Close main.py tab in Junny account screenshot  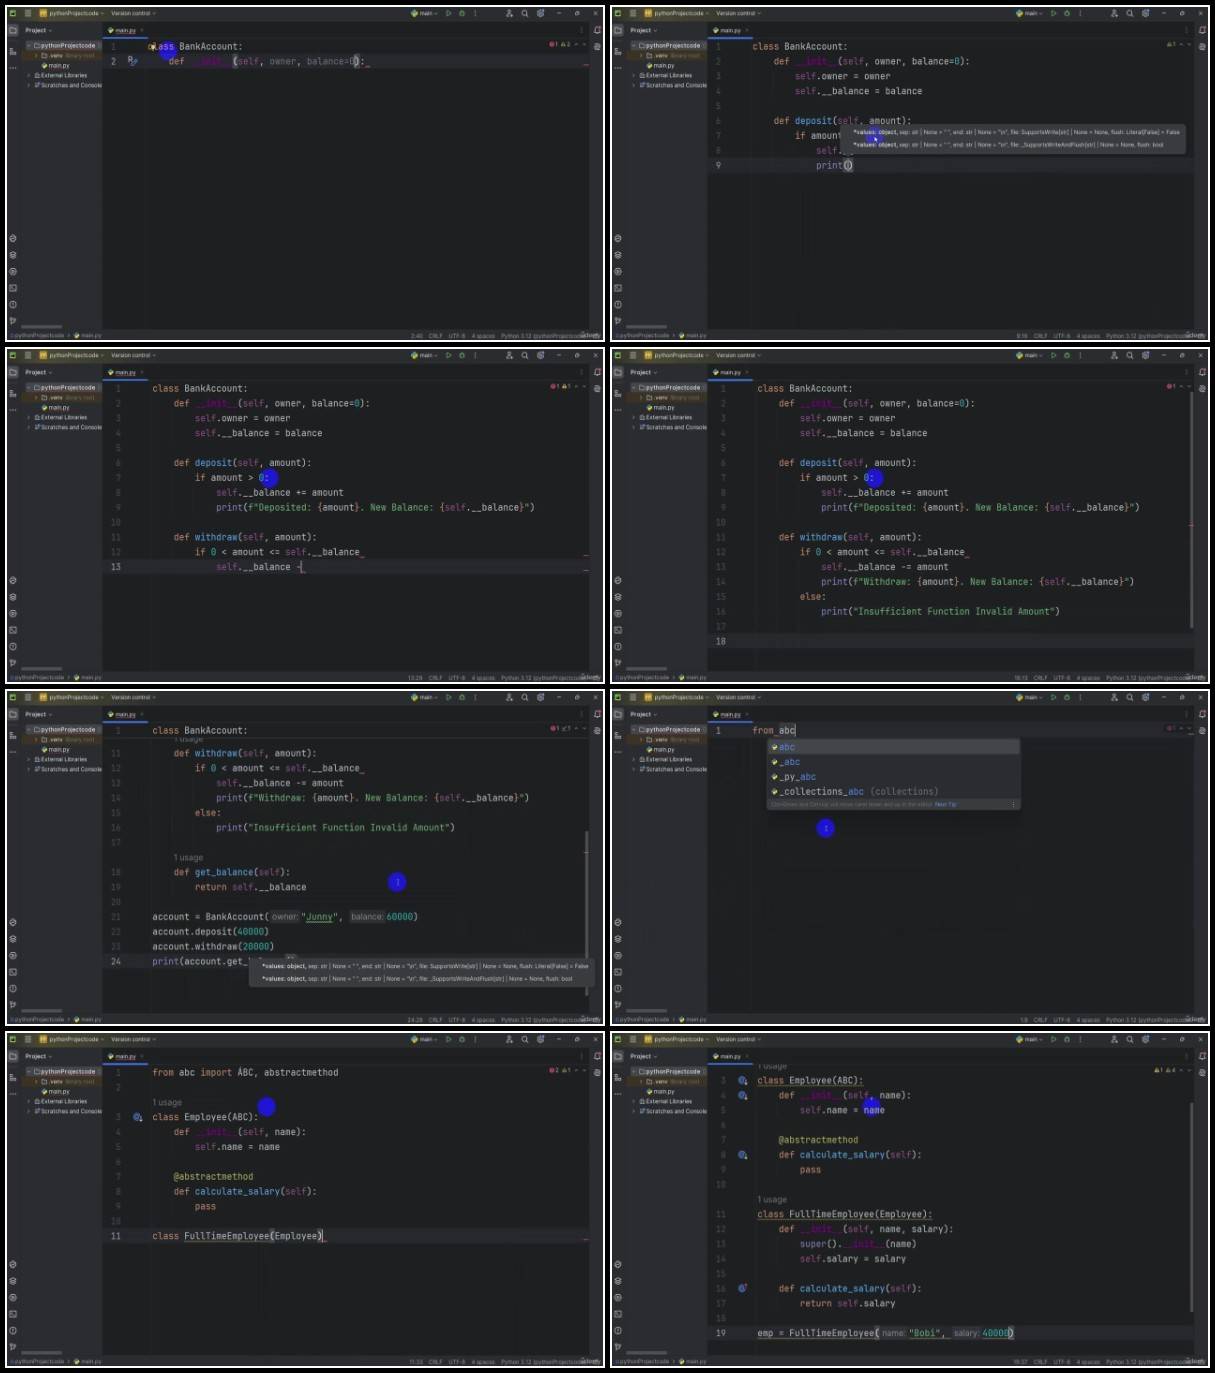click(142, 714)
